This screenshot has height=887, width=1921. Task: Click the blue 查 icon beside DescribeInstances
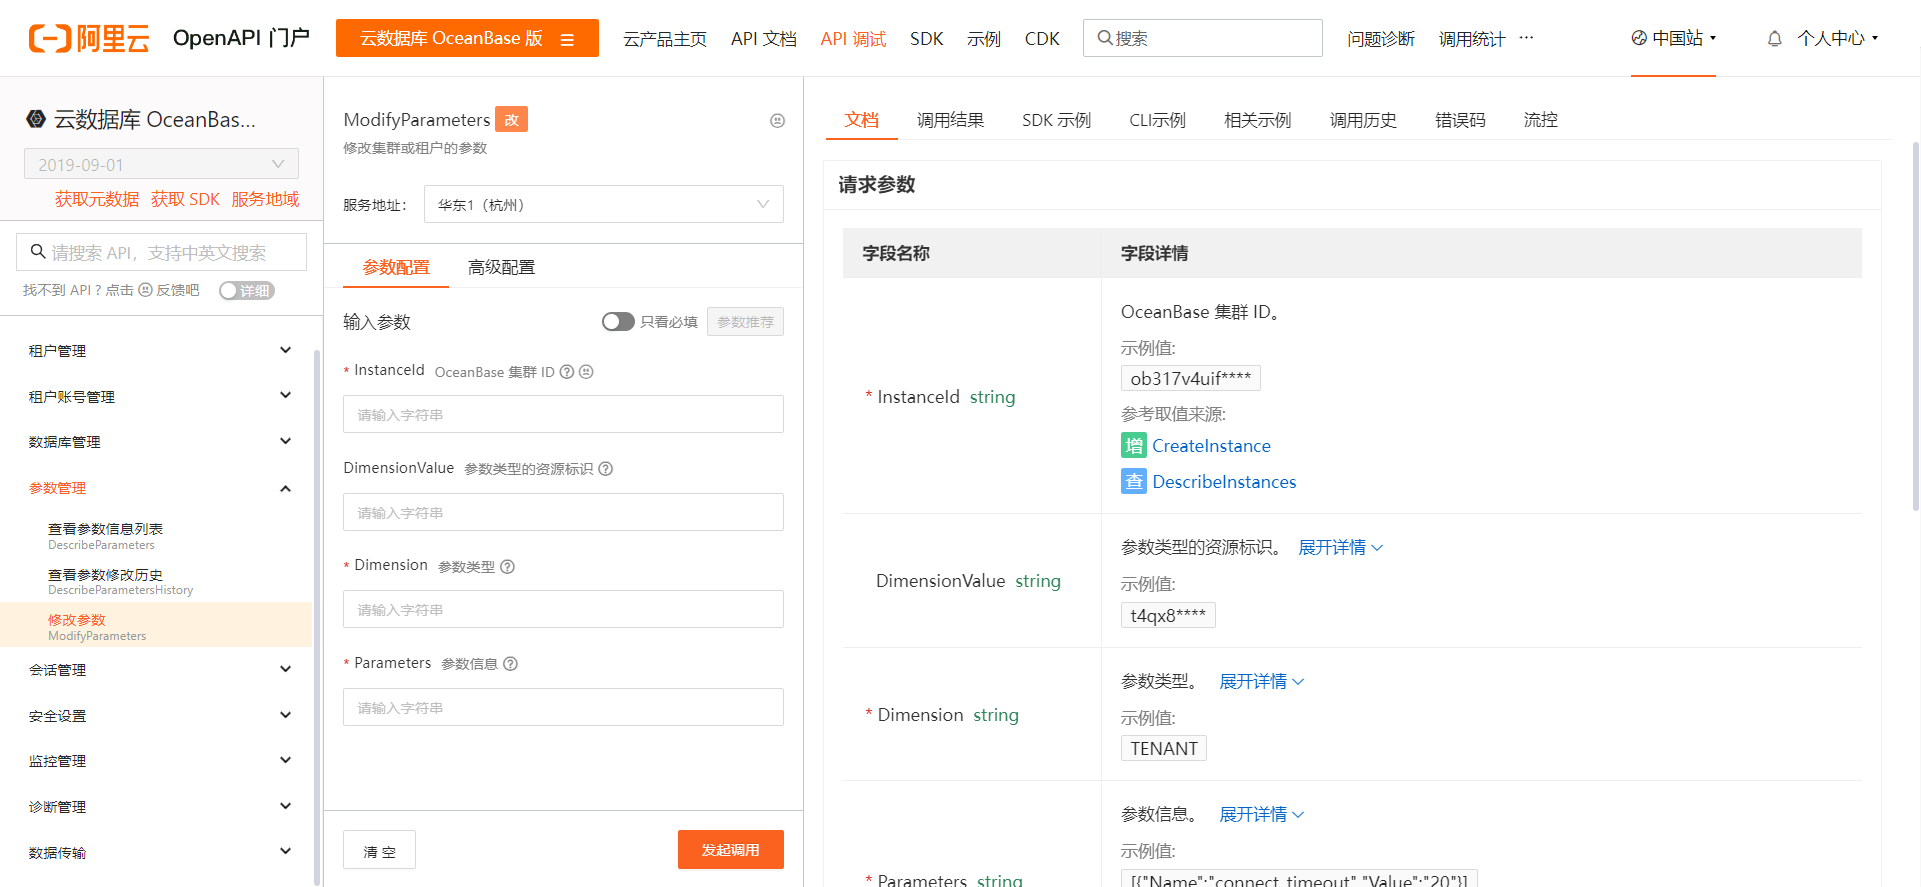[x=1134, y=482]
